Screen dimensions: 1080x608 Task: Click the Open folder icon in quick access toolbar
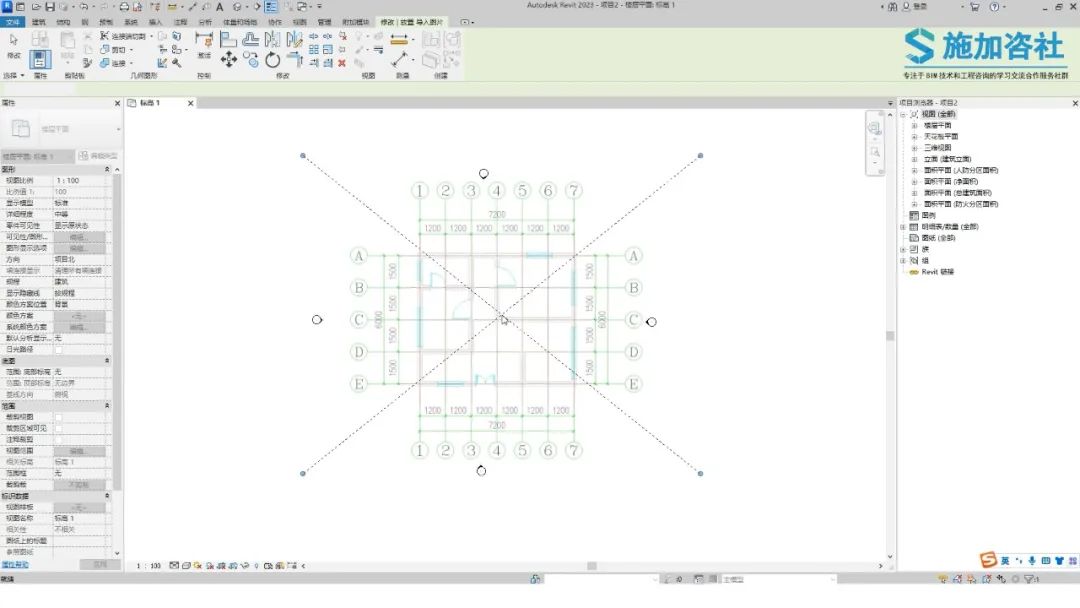click(36, 7)
